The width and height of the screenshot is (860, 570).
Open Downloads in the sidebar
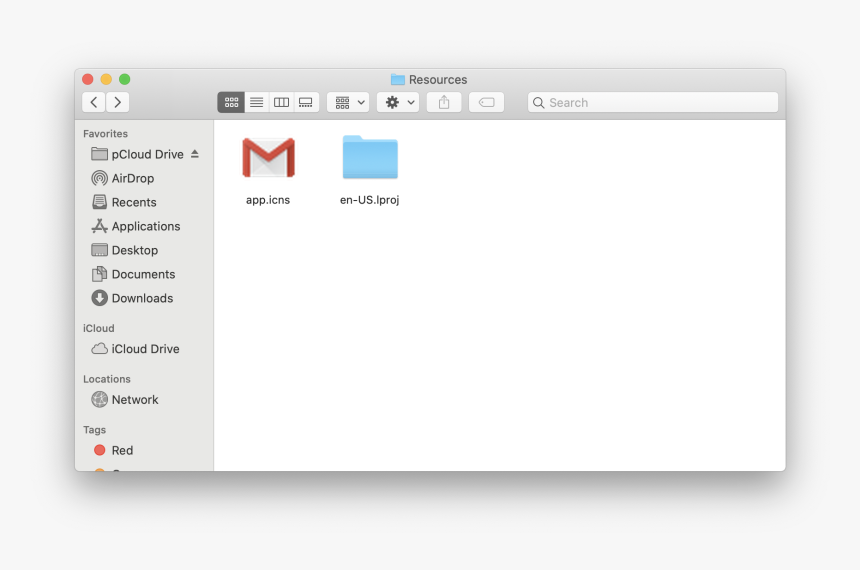click(144, 298)
